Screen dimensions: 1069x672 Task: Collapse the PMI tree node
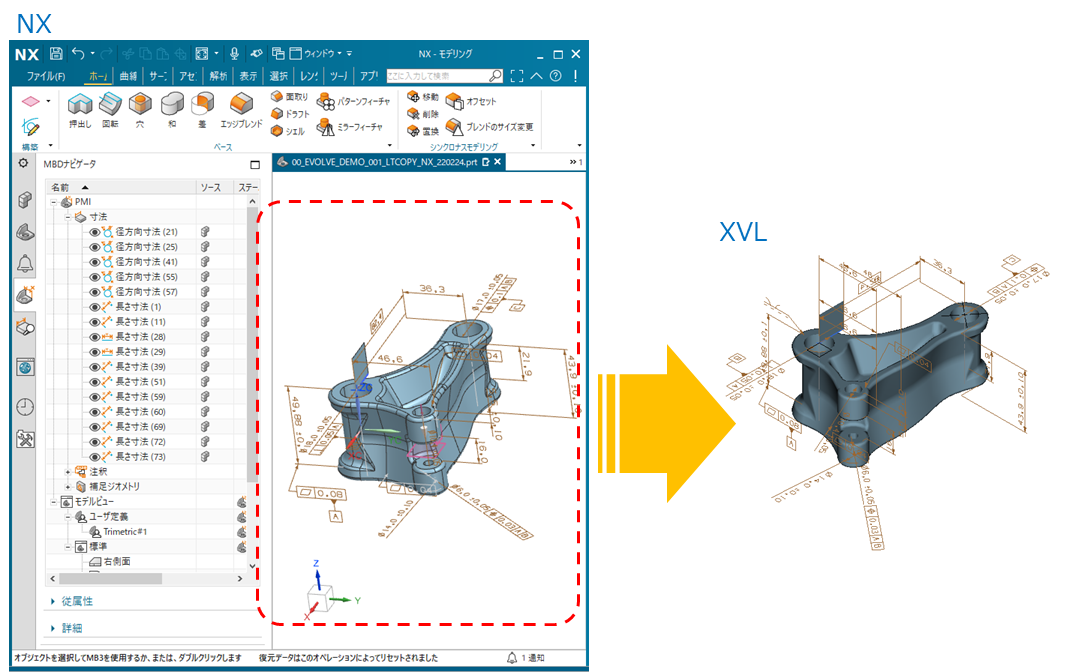(53, 202)
